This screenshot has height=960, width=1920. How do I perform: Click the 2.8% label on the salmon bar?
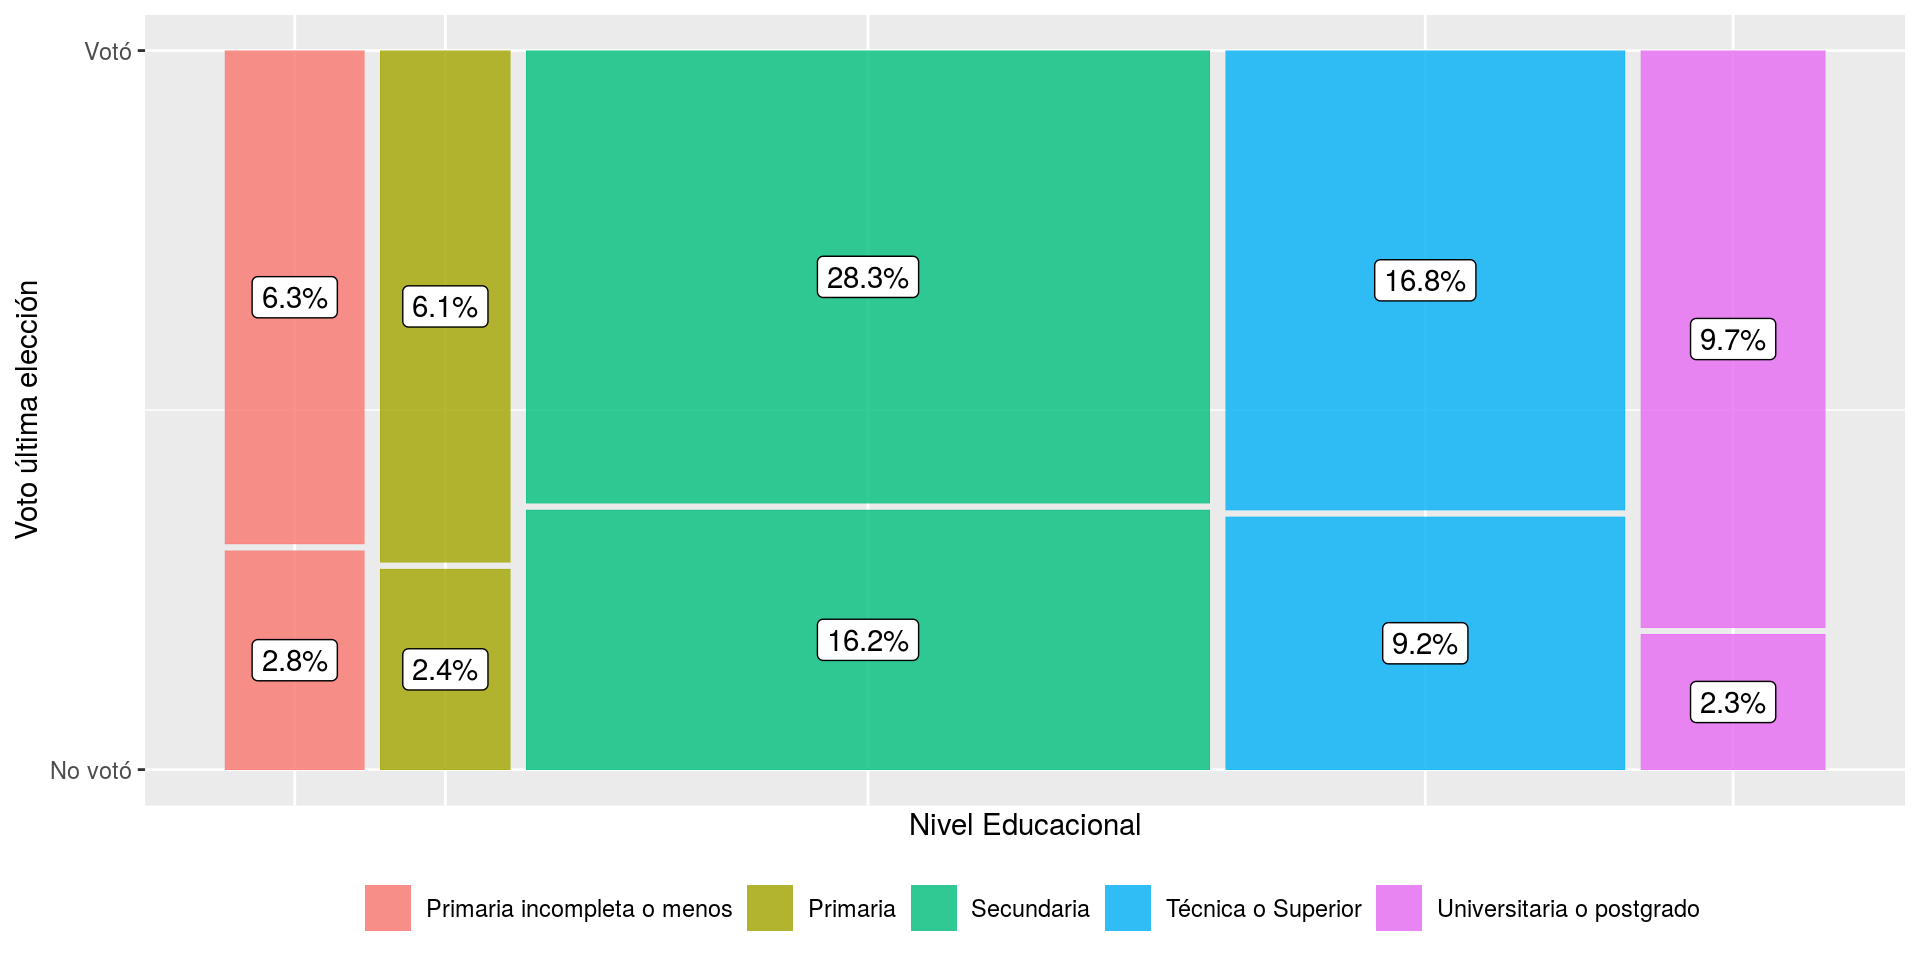(x=295, y=661)
